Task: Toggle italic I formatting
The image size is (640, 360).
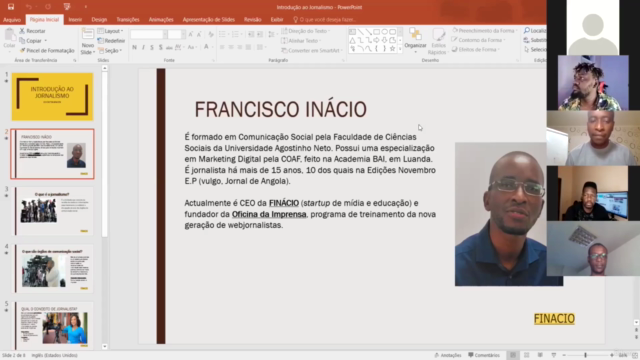Action: click(x=143, y=47)
